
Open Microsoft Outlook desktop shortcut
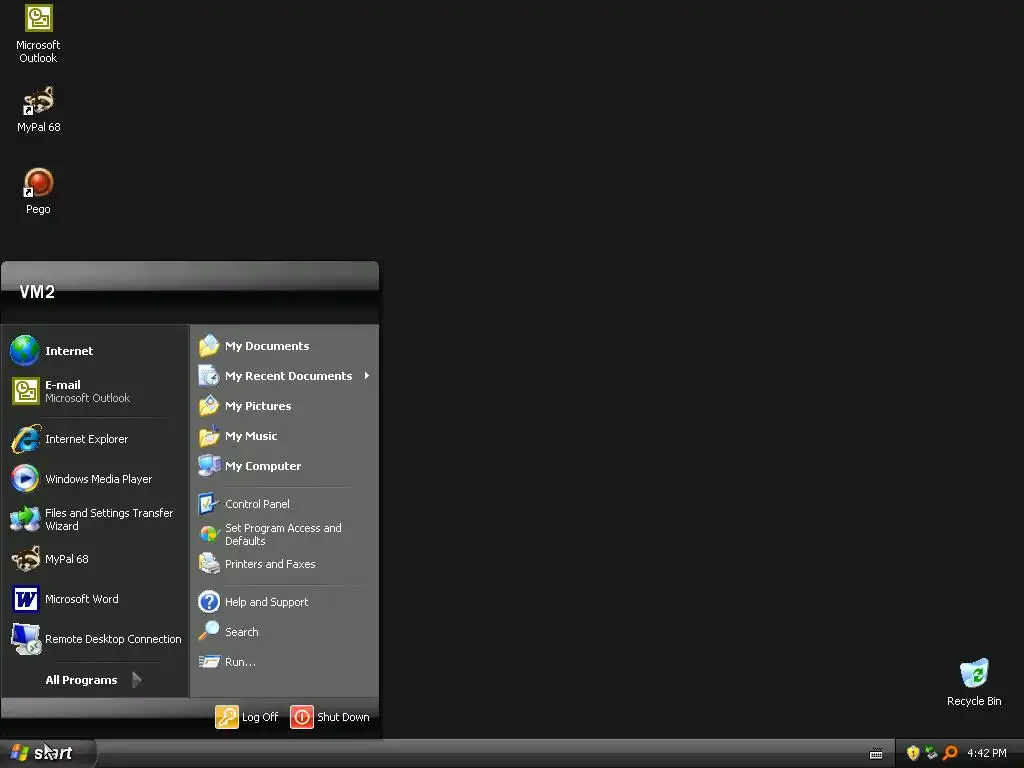click(x=38, y=34)
